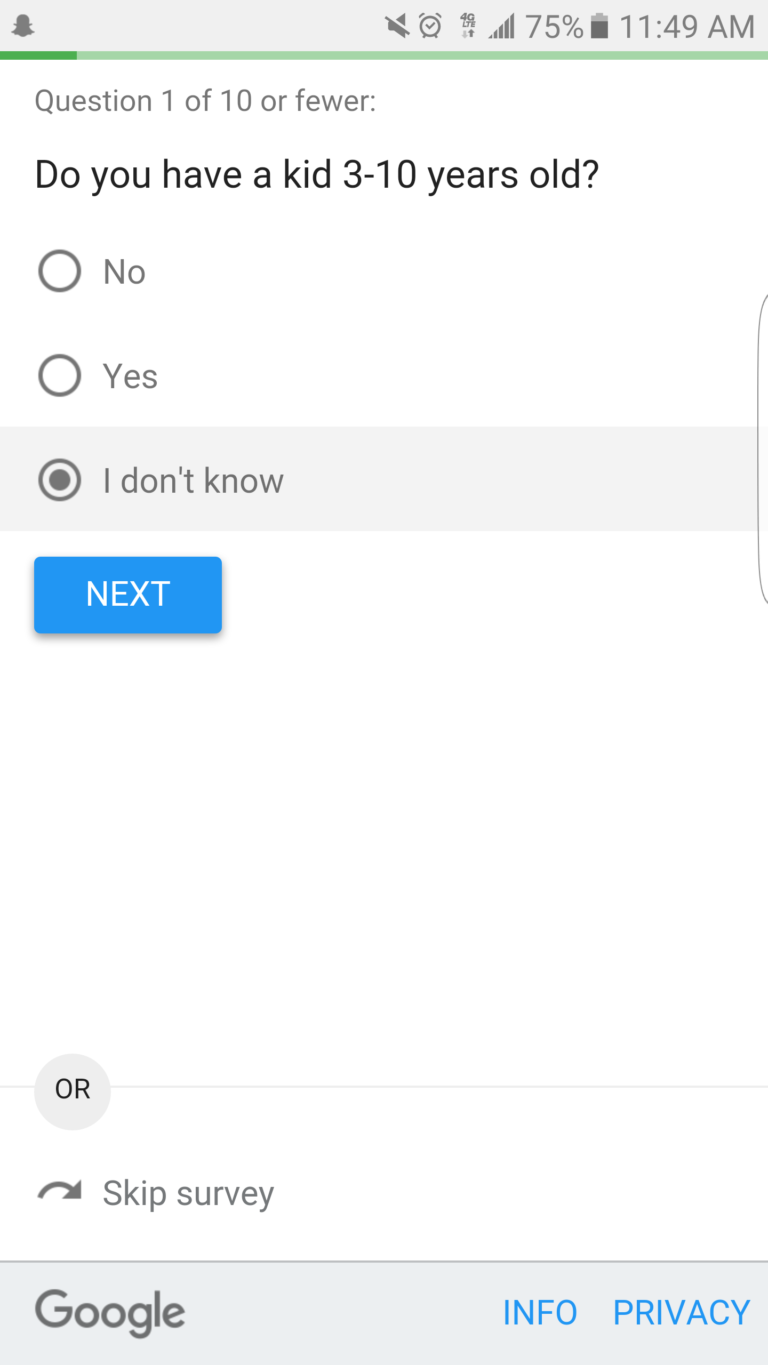Viewport: 768px width, 1365px height.
Task: Open the INFO link
Action: 540,1312
